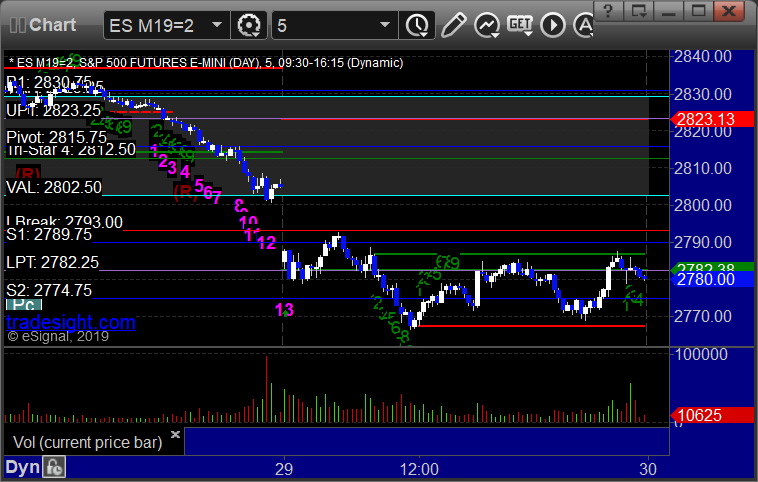
Task: Click the blue 2780.00 price marker
Action: pos(711,280)
